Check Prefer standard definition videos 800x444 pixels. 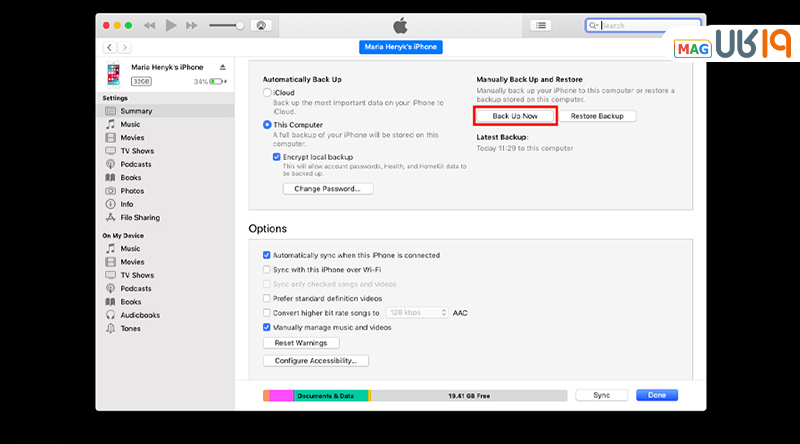coord(266,298)
